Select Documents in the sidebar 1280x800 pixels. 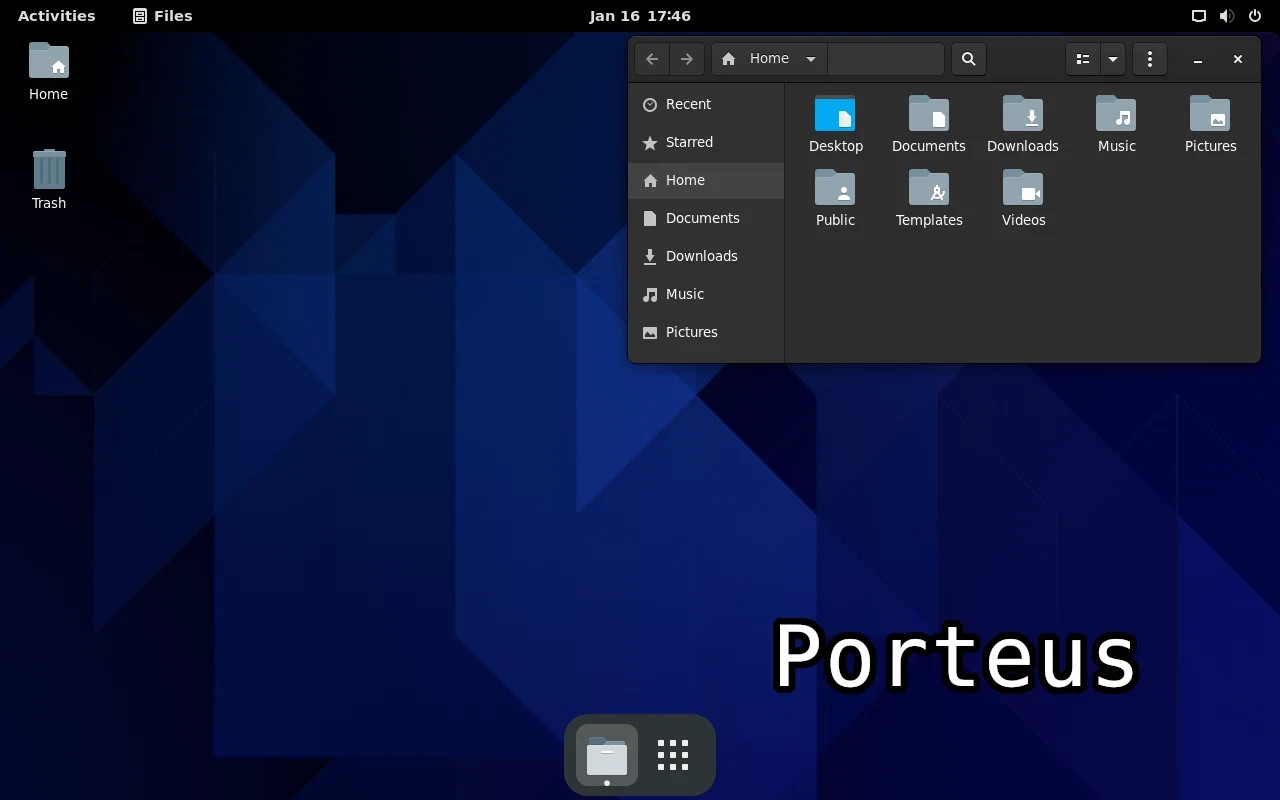706,218
